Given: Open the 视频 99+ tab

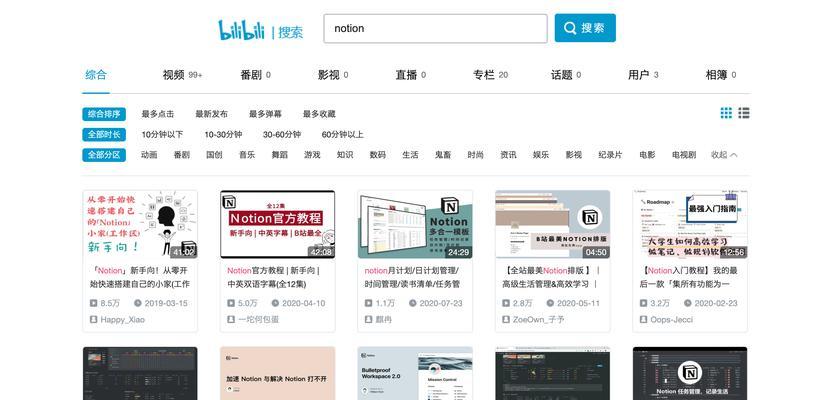Looking at the screenshot, I should tap(182, 75).
